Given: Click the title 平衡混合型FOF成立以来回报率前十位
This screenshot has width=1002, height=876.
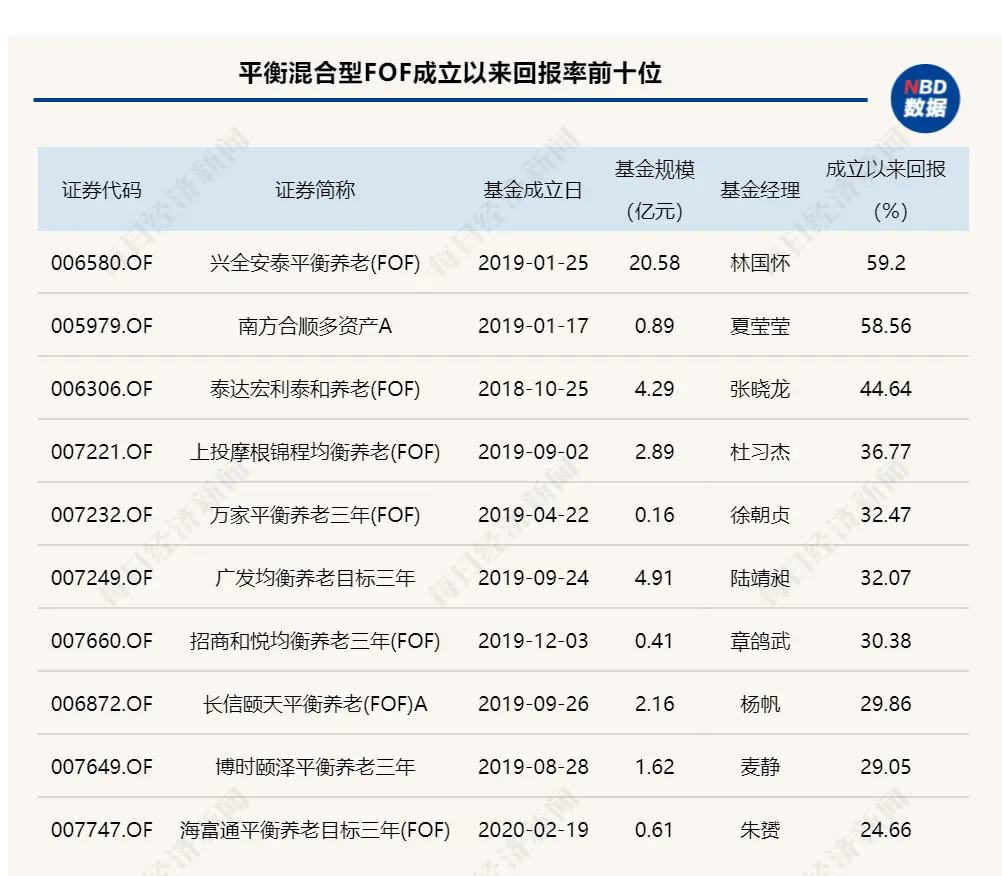Looking at the screenshot, I should coord(450,73).
